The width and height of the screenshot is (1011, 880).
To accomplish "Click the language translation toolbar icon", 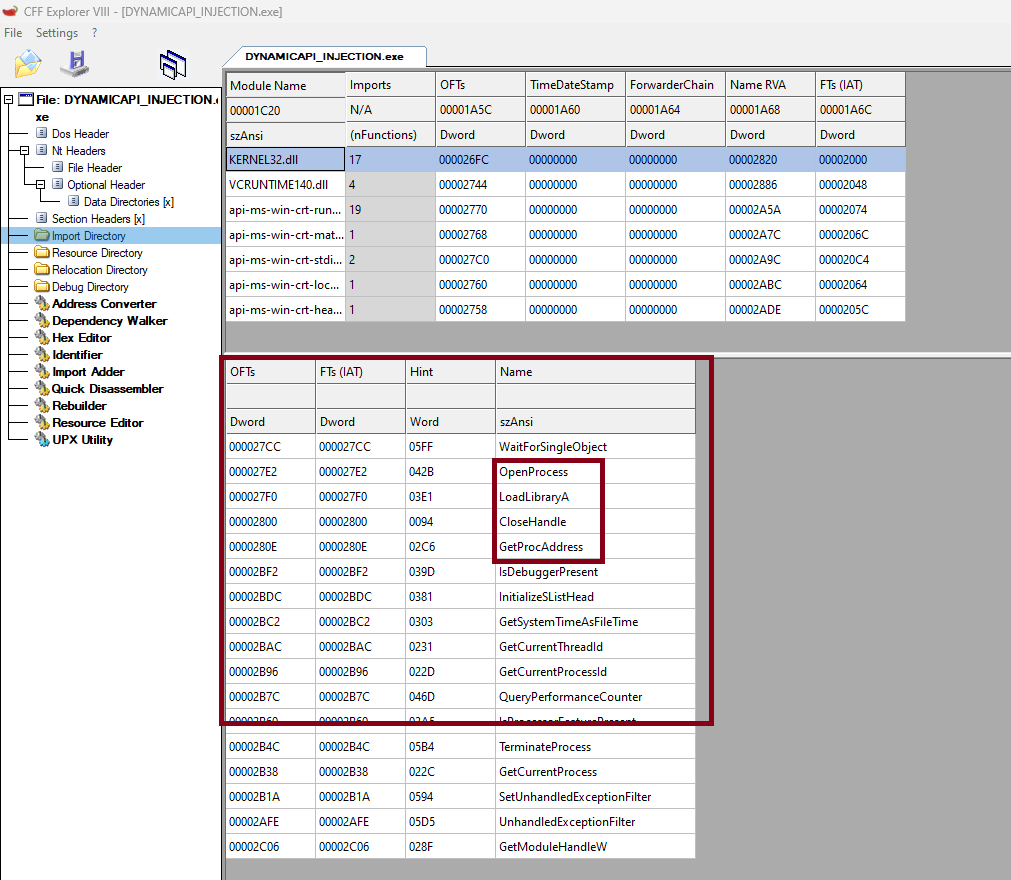I will [x=172, y=63].
